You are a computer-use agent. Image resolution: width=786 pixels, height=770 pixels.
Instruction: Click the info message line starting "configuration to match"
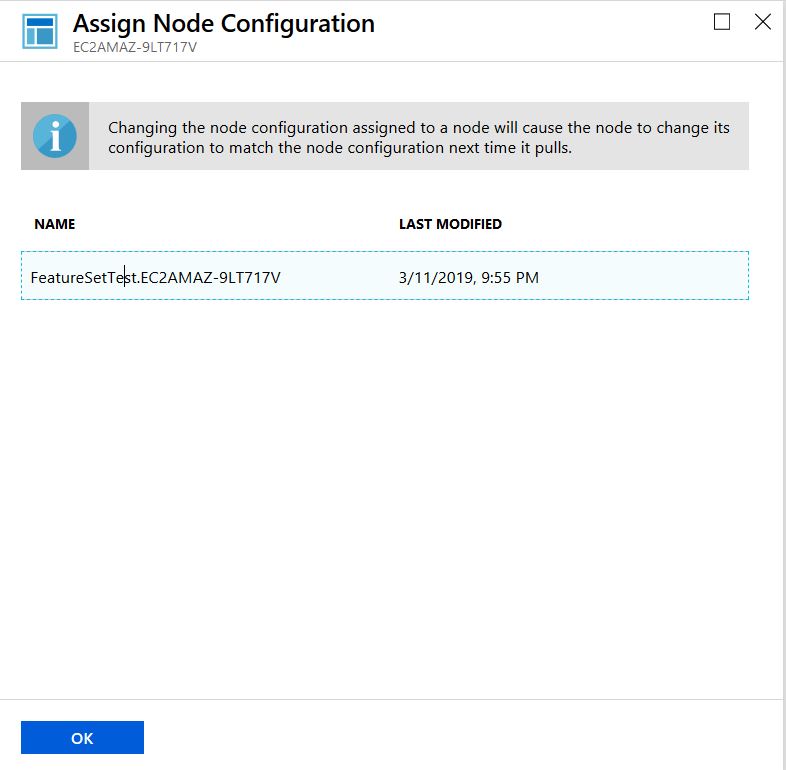[339, 147]
